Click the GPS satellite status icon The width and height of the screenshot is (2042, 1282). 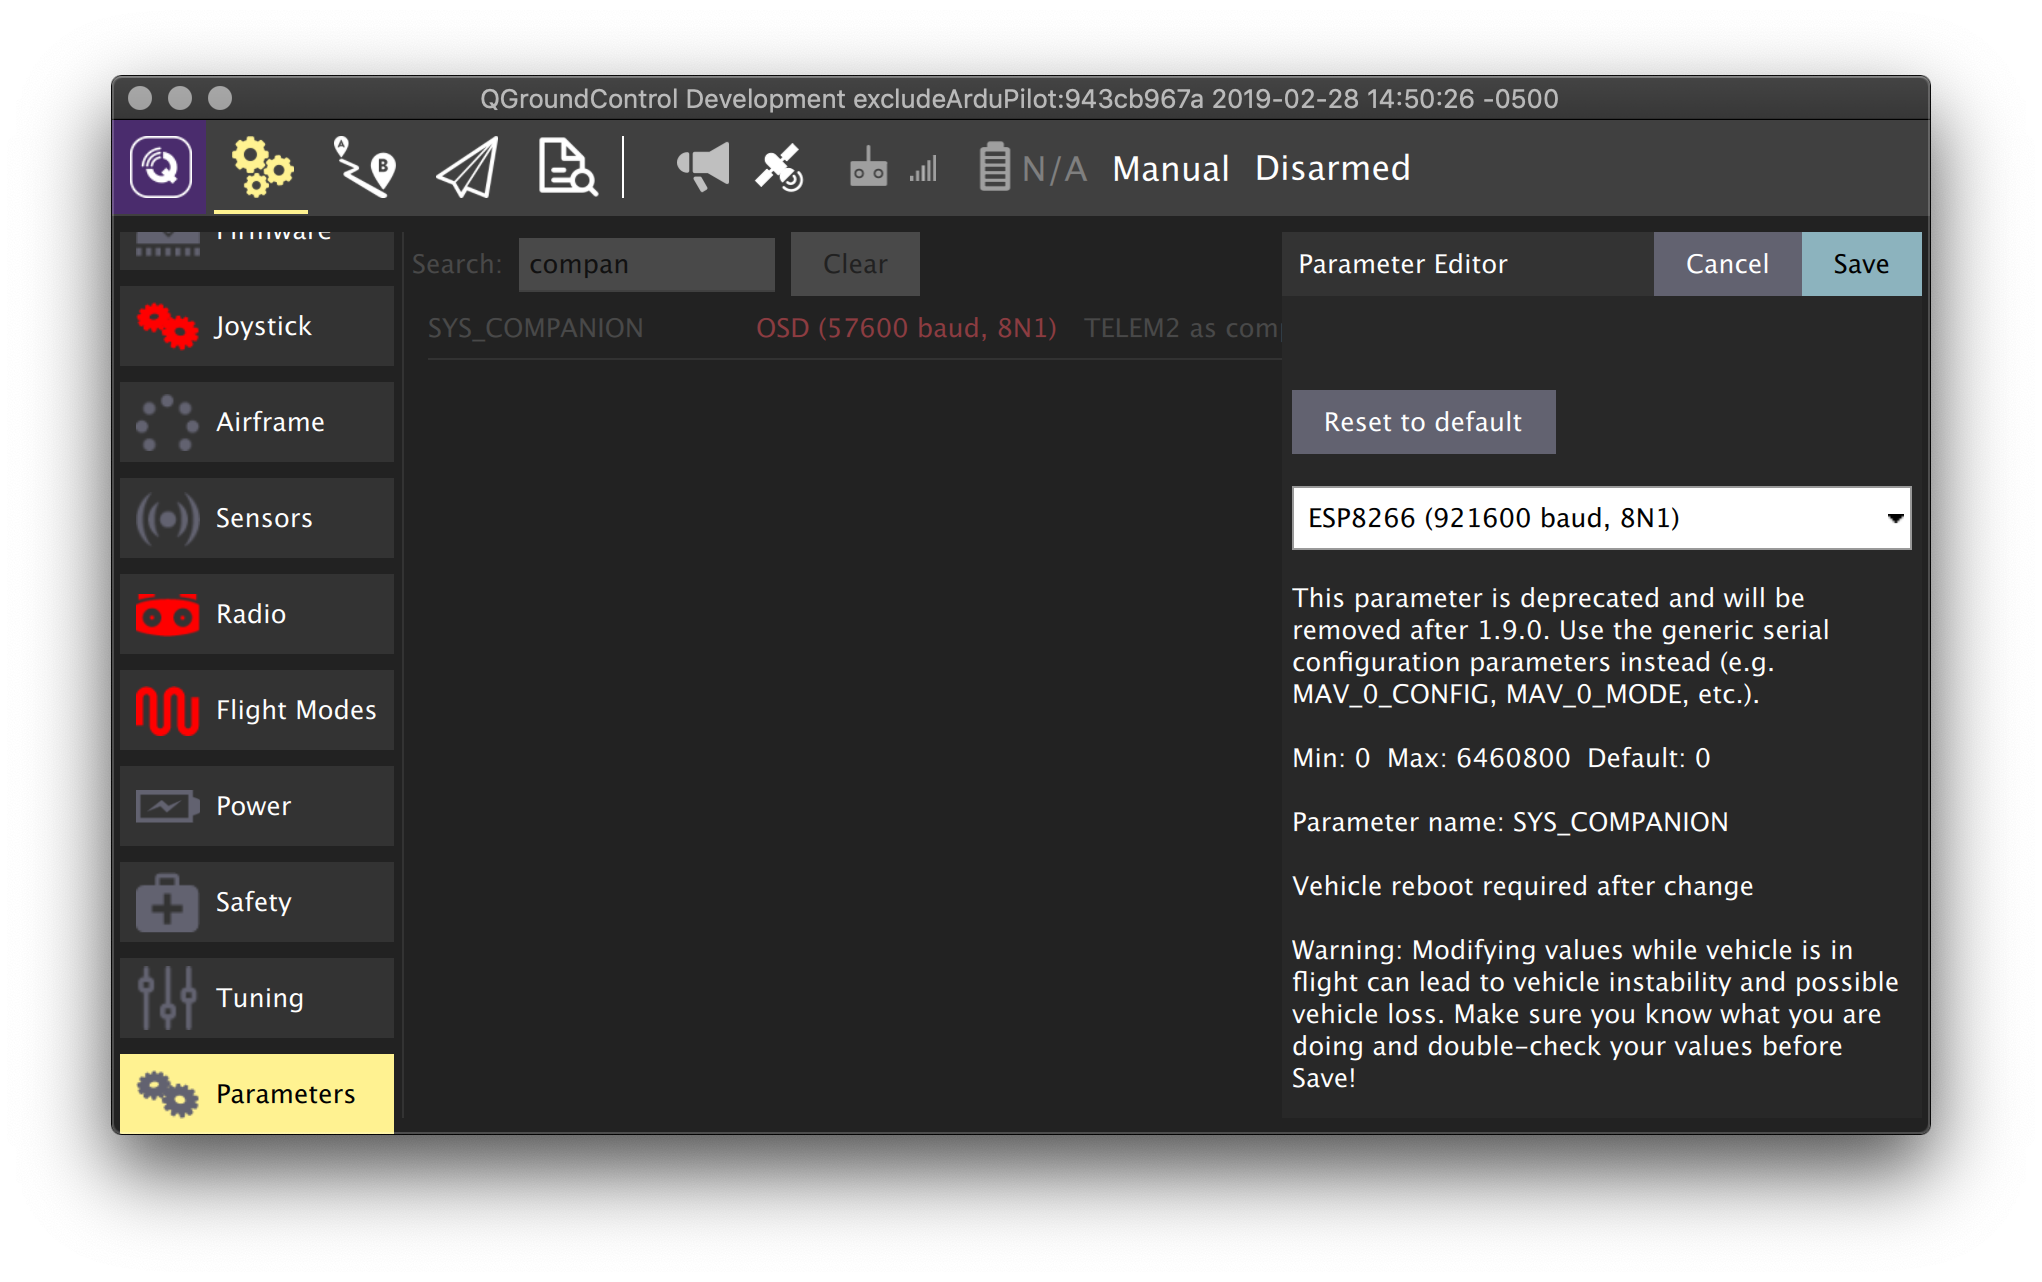(x=779, y=167)
